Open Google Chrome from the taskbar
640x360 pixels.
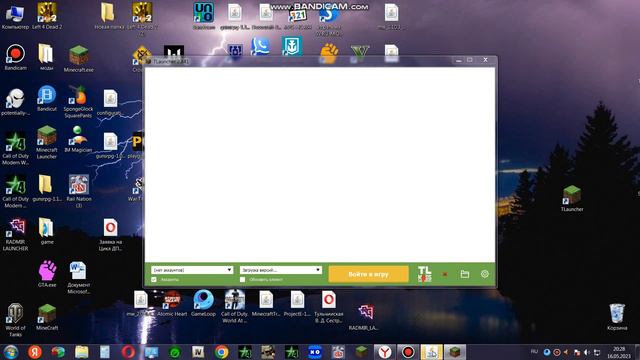point(221,352)
